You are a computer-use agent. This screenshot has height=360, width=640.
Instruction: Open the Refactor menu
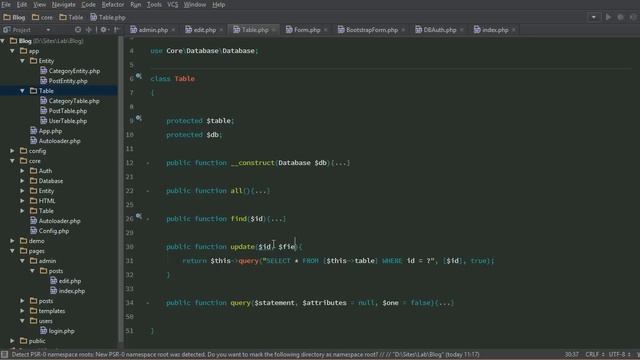pos(113,4)
